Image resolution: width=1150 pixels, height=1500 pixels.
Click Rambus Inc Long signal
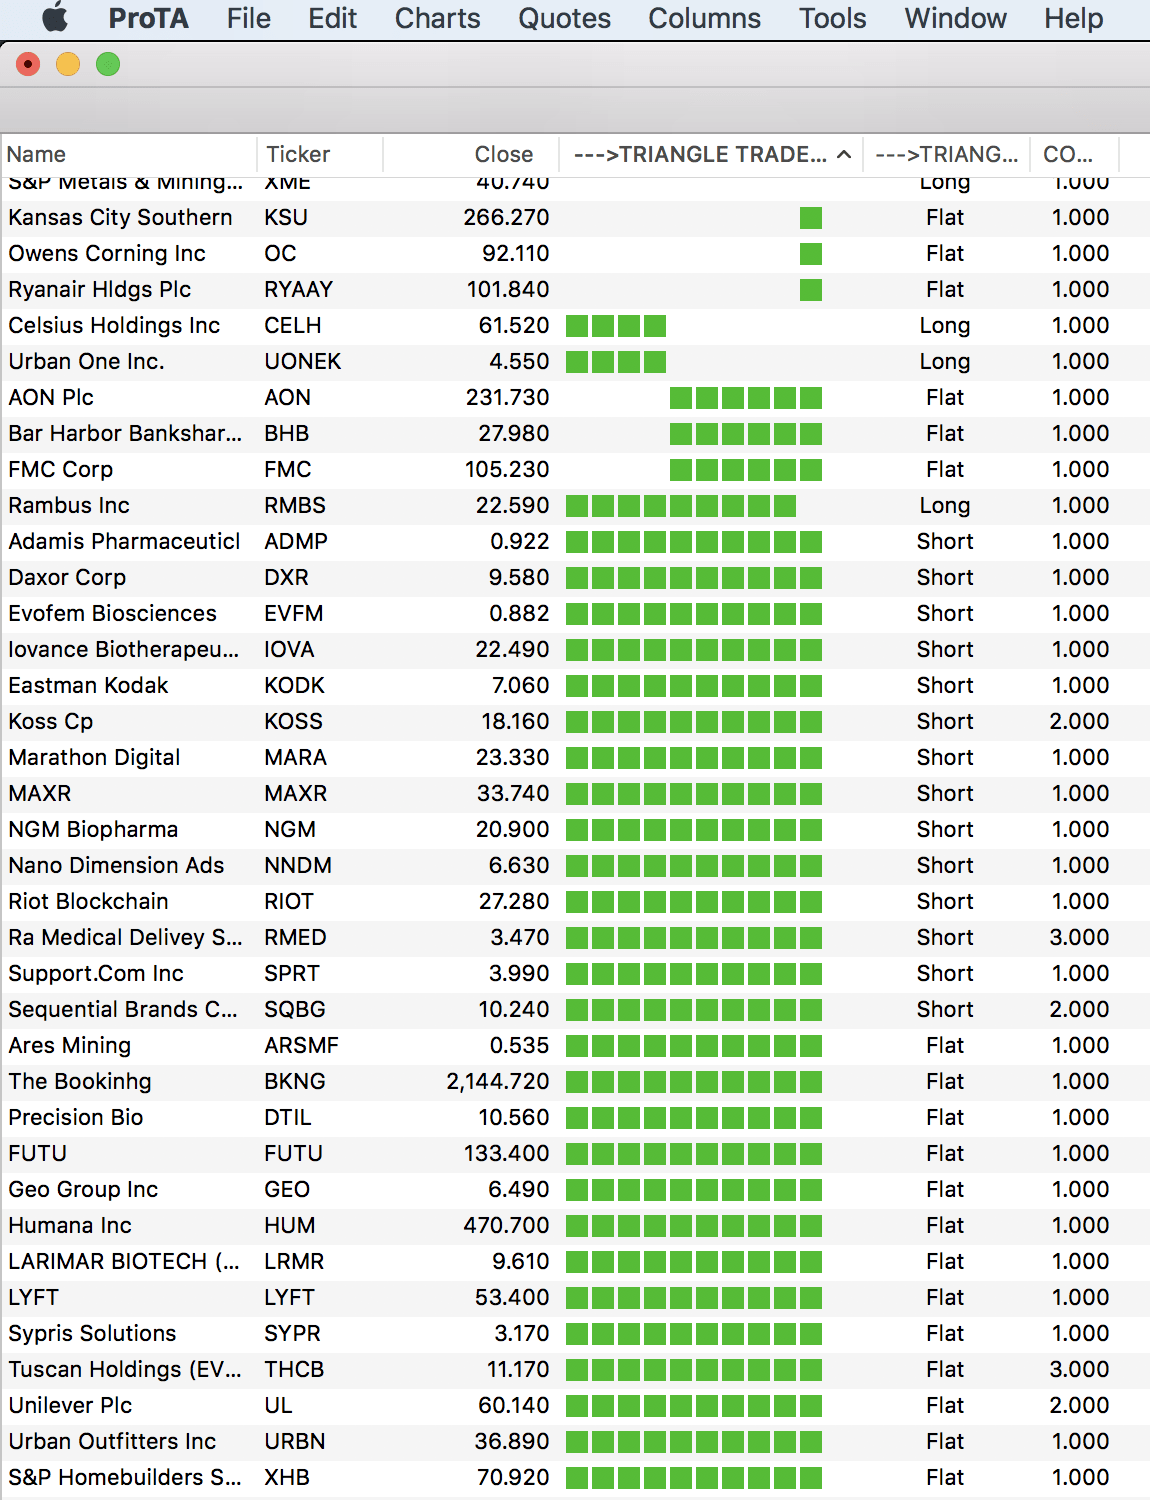[x=945, y=505]
